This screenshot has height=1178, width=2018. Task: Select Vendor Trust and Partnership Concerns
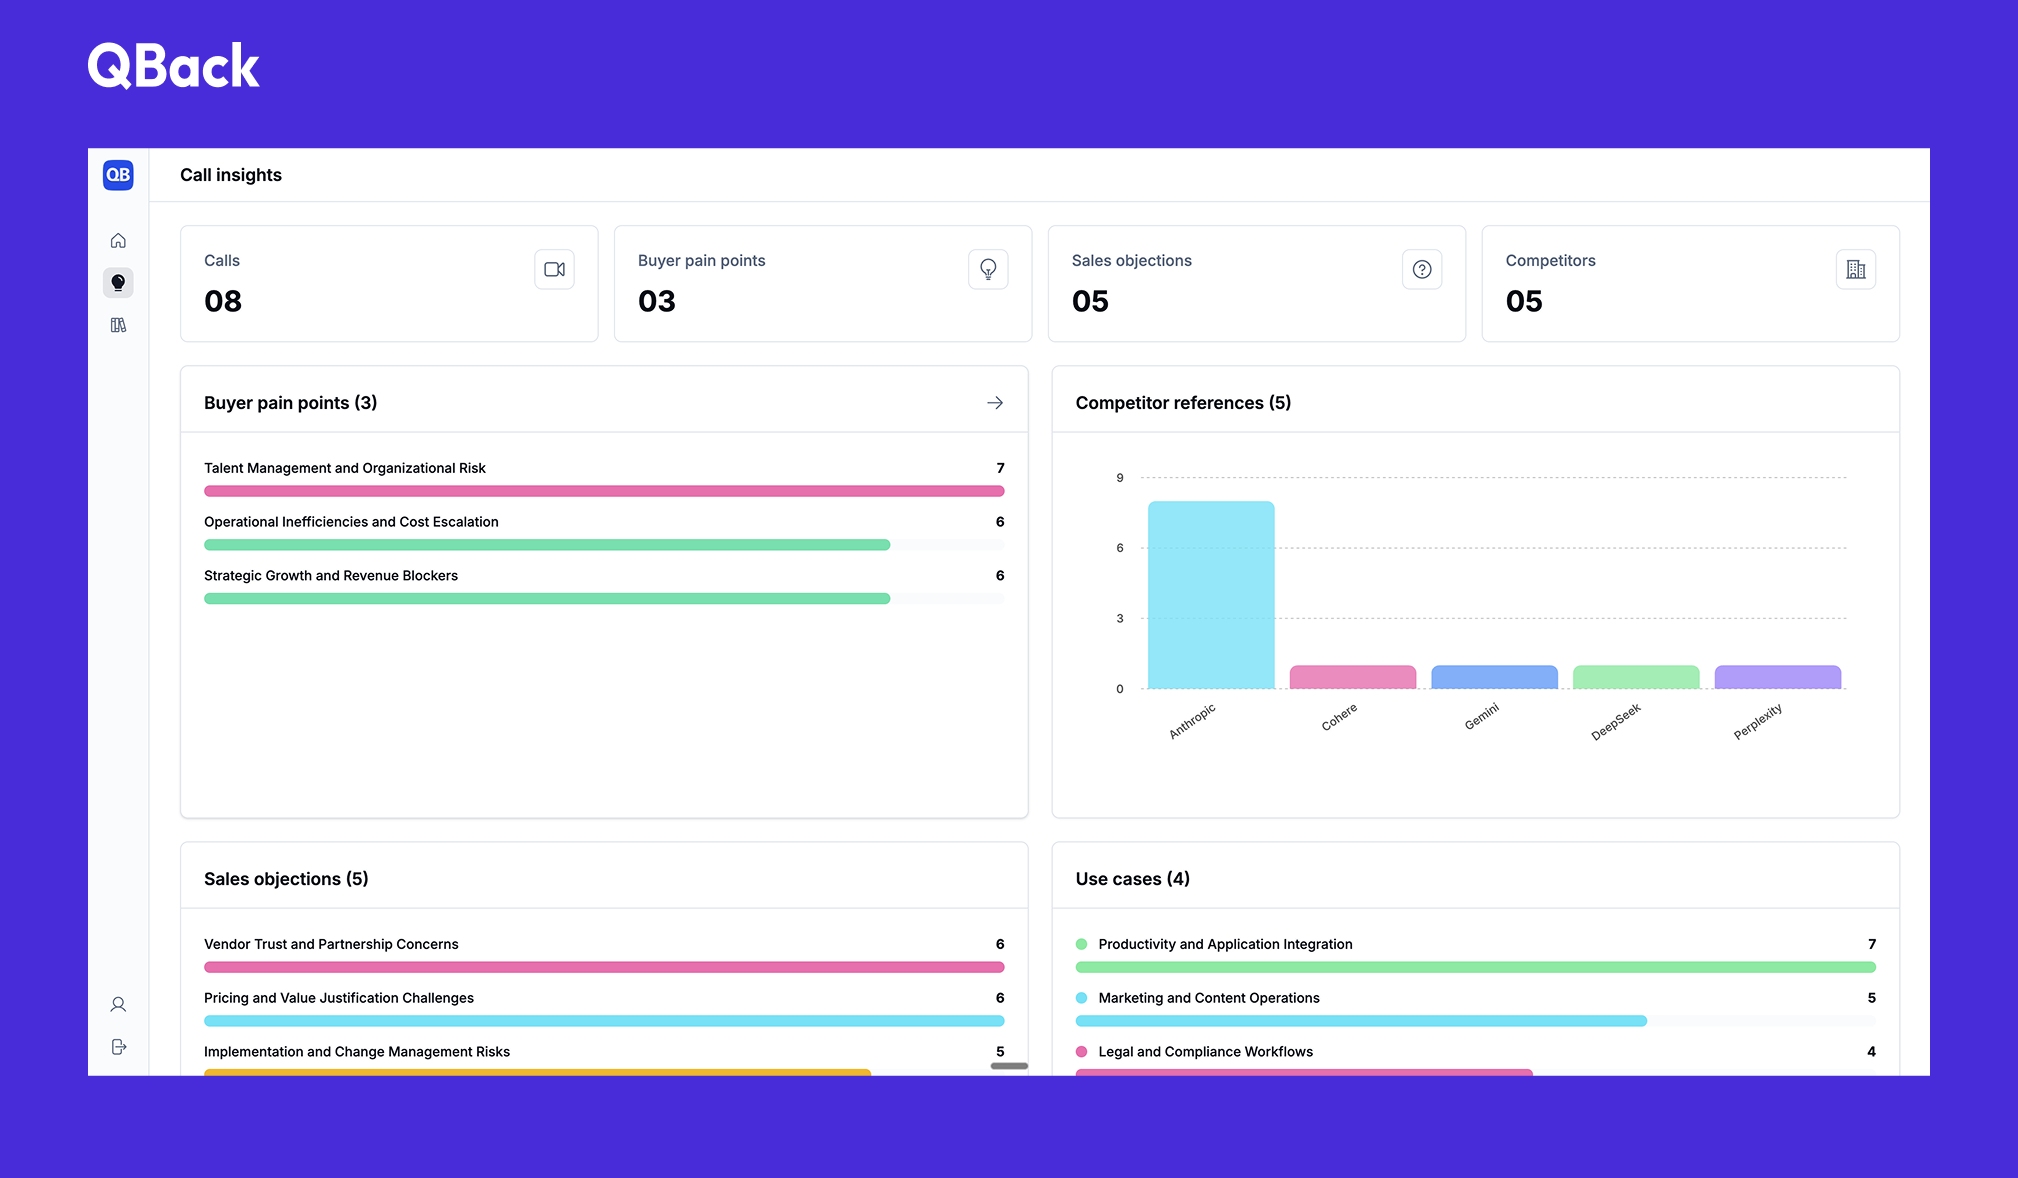coord(331,944)
